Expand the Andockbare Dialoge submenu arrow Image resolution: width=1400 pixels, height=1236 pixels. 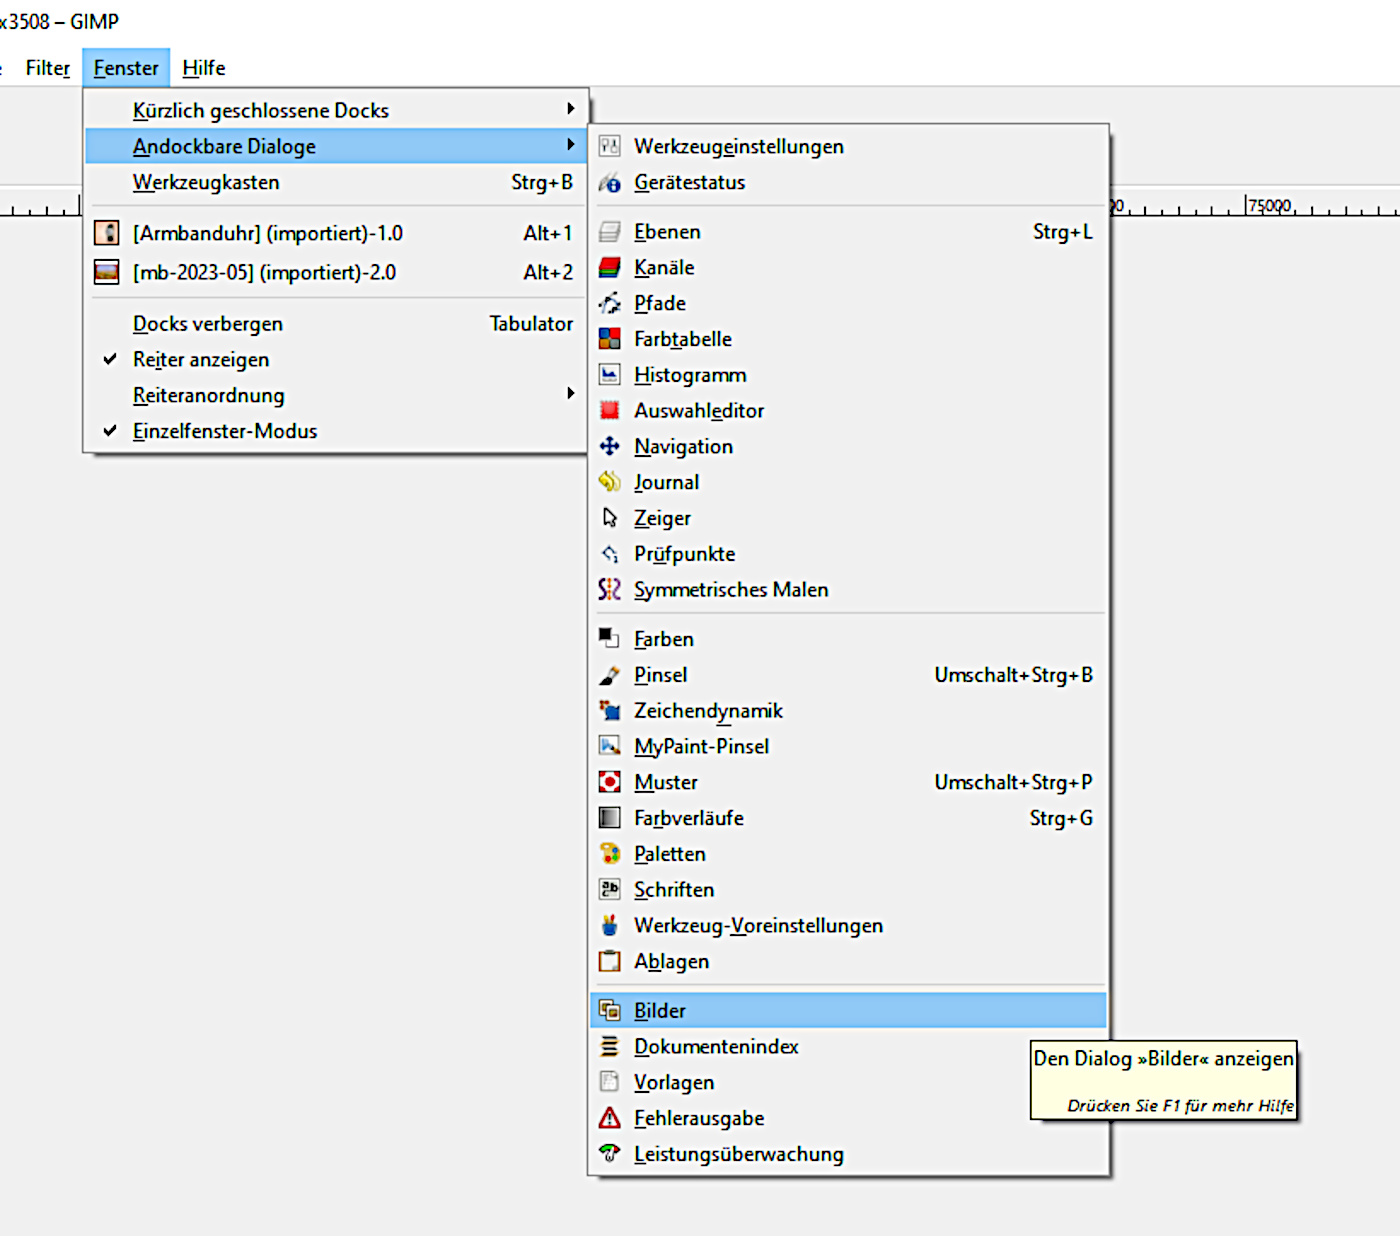tap(570, 145)
